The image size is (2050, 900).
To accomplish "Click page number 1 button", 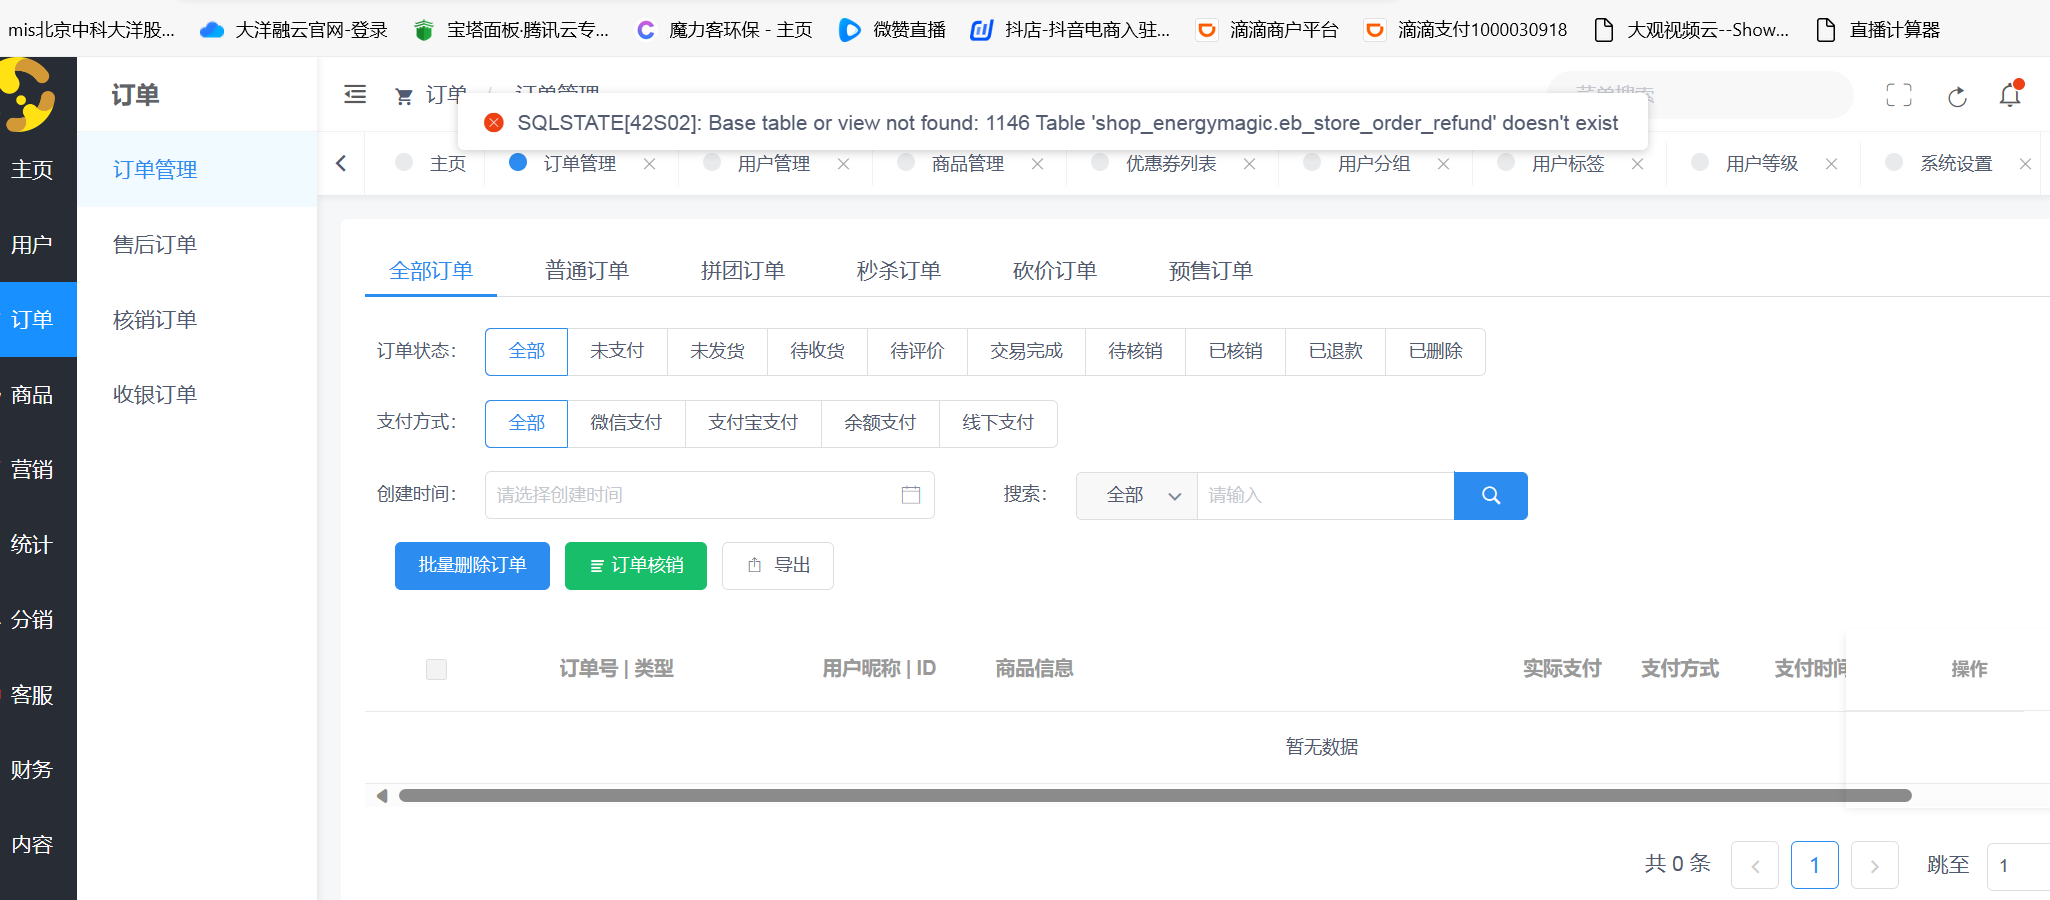I will point(1815,866).
